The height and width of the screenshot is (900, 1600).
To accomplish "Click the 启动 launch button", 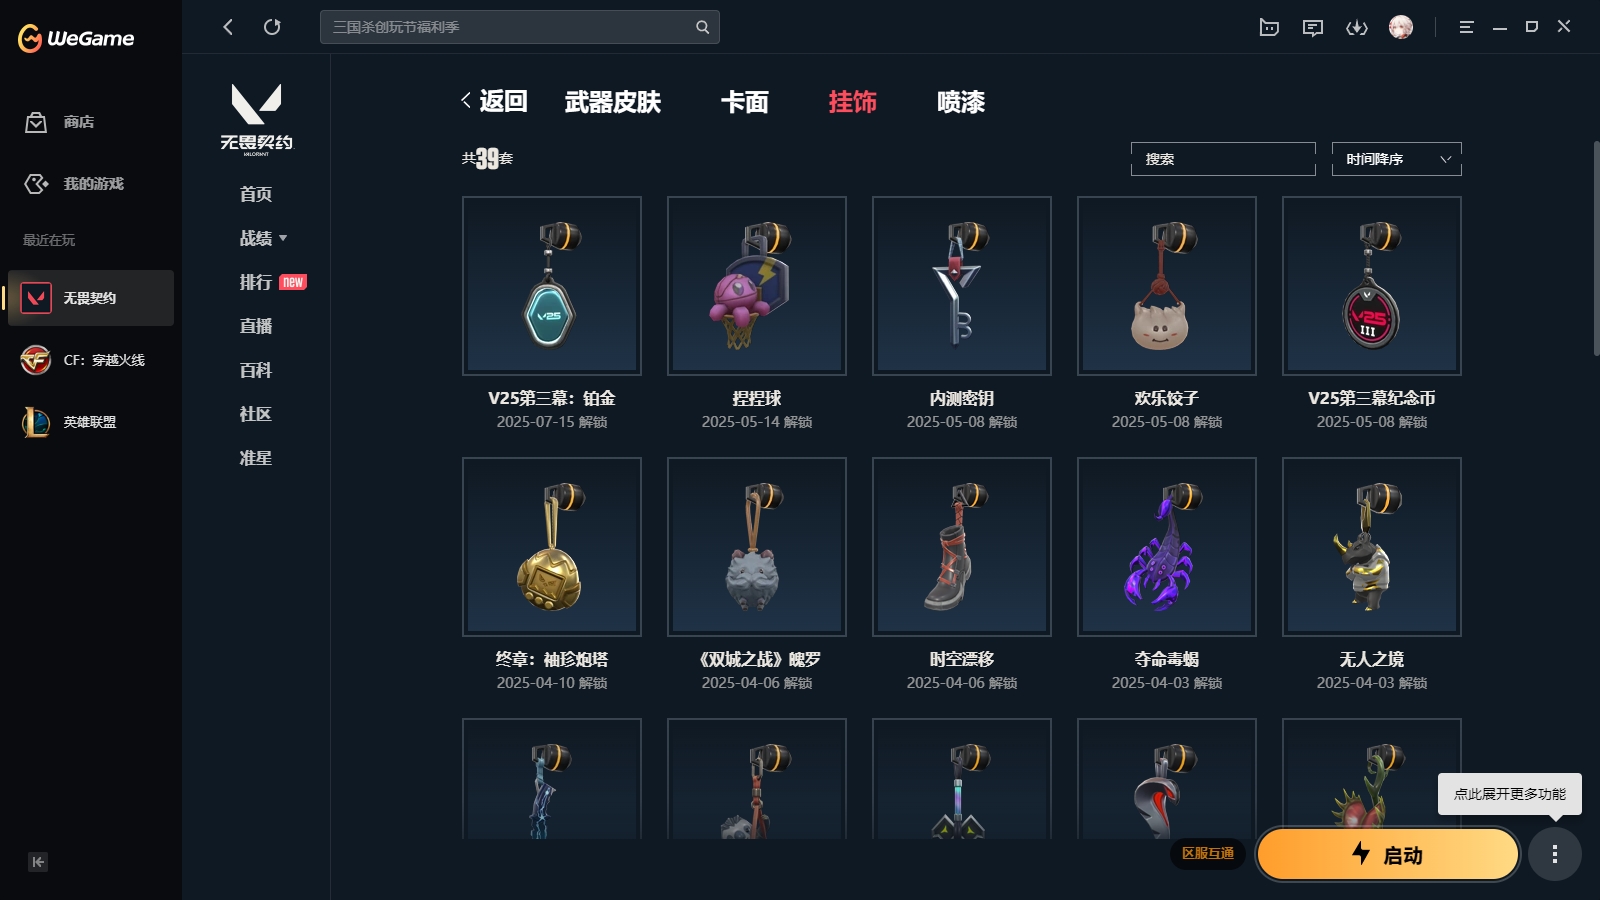I will [x=1388, y=855].
